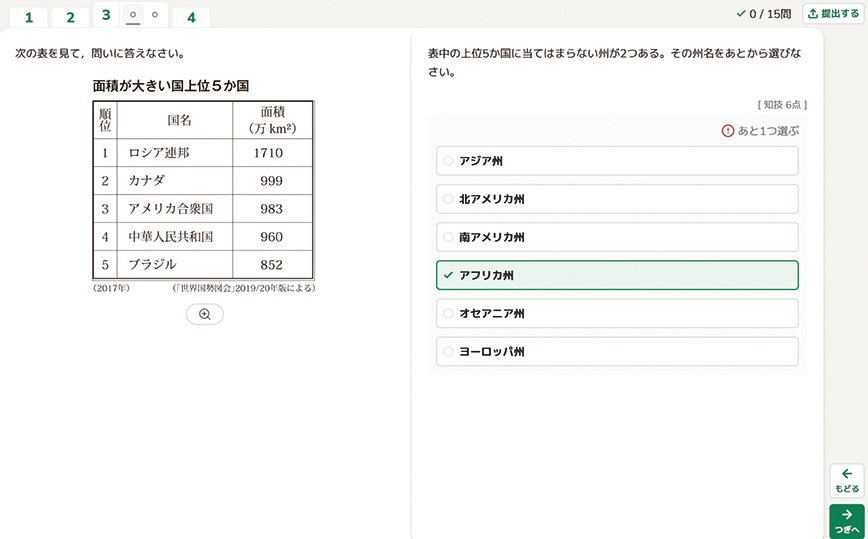Image resolution: width=868 pixels, height=539 pixels.
Task: Click the area table image of top 5 countries
Action: coord(203,189)
